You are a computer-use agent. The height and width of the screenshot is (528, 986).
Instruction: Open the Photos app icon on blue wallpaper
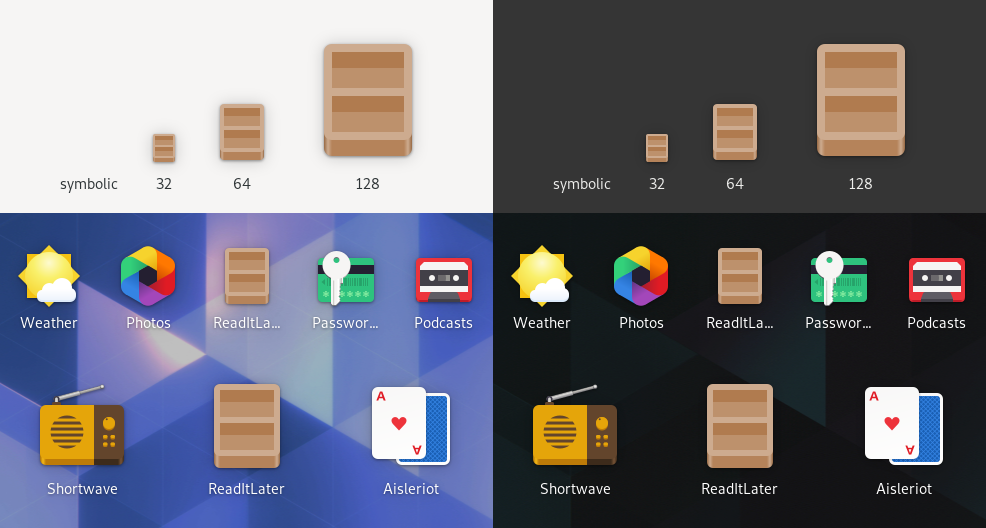coord(148,275)
